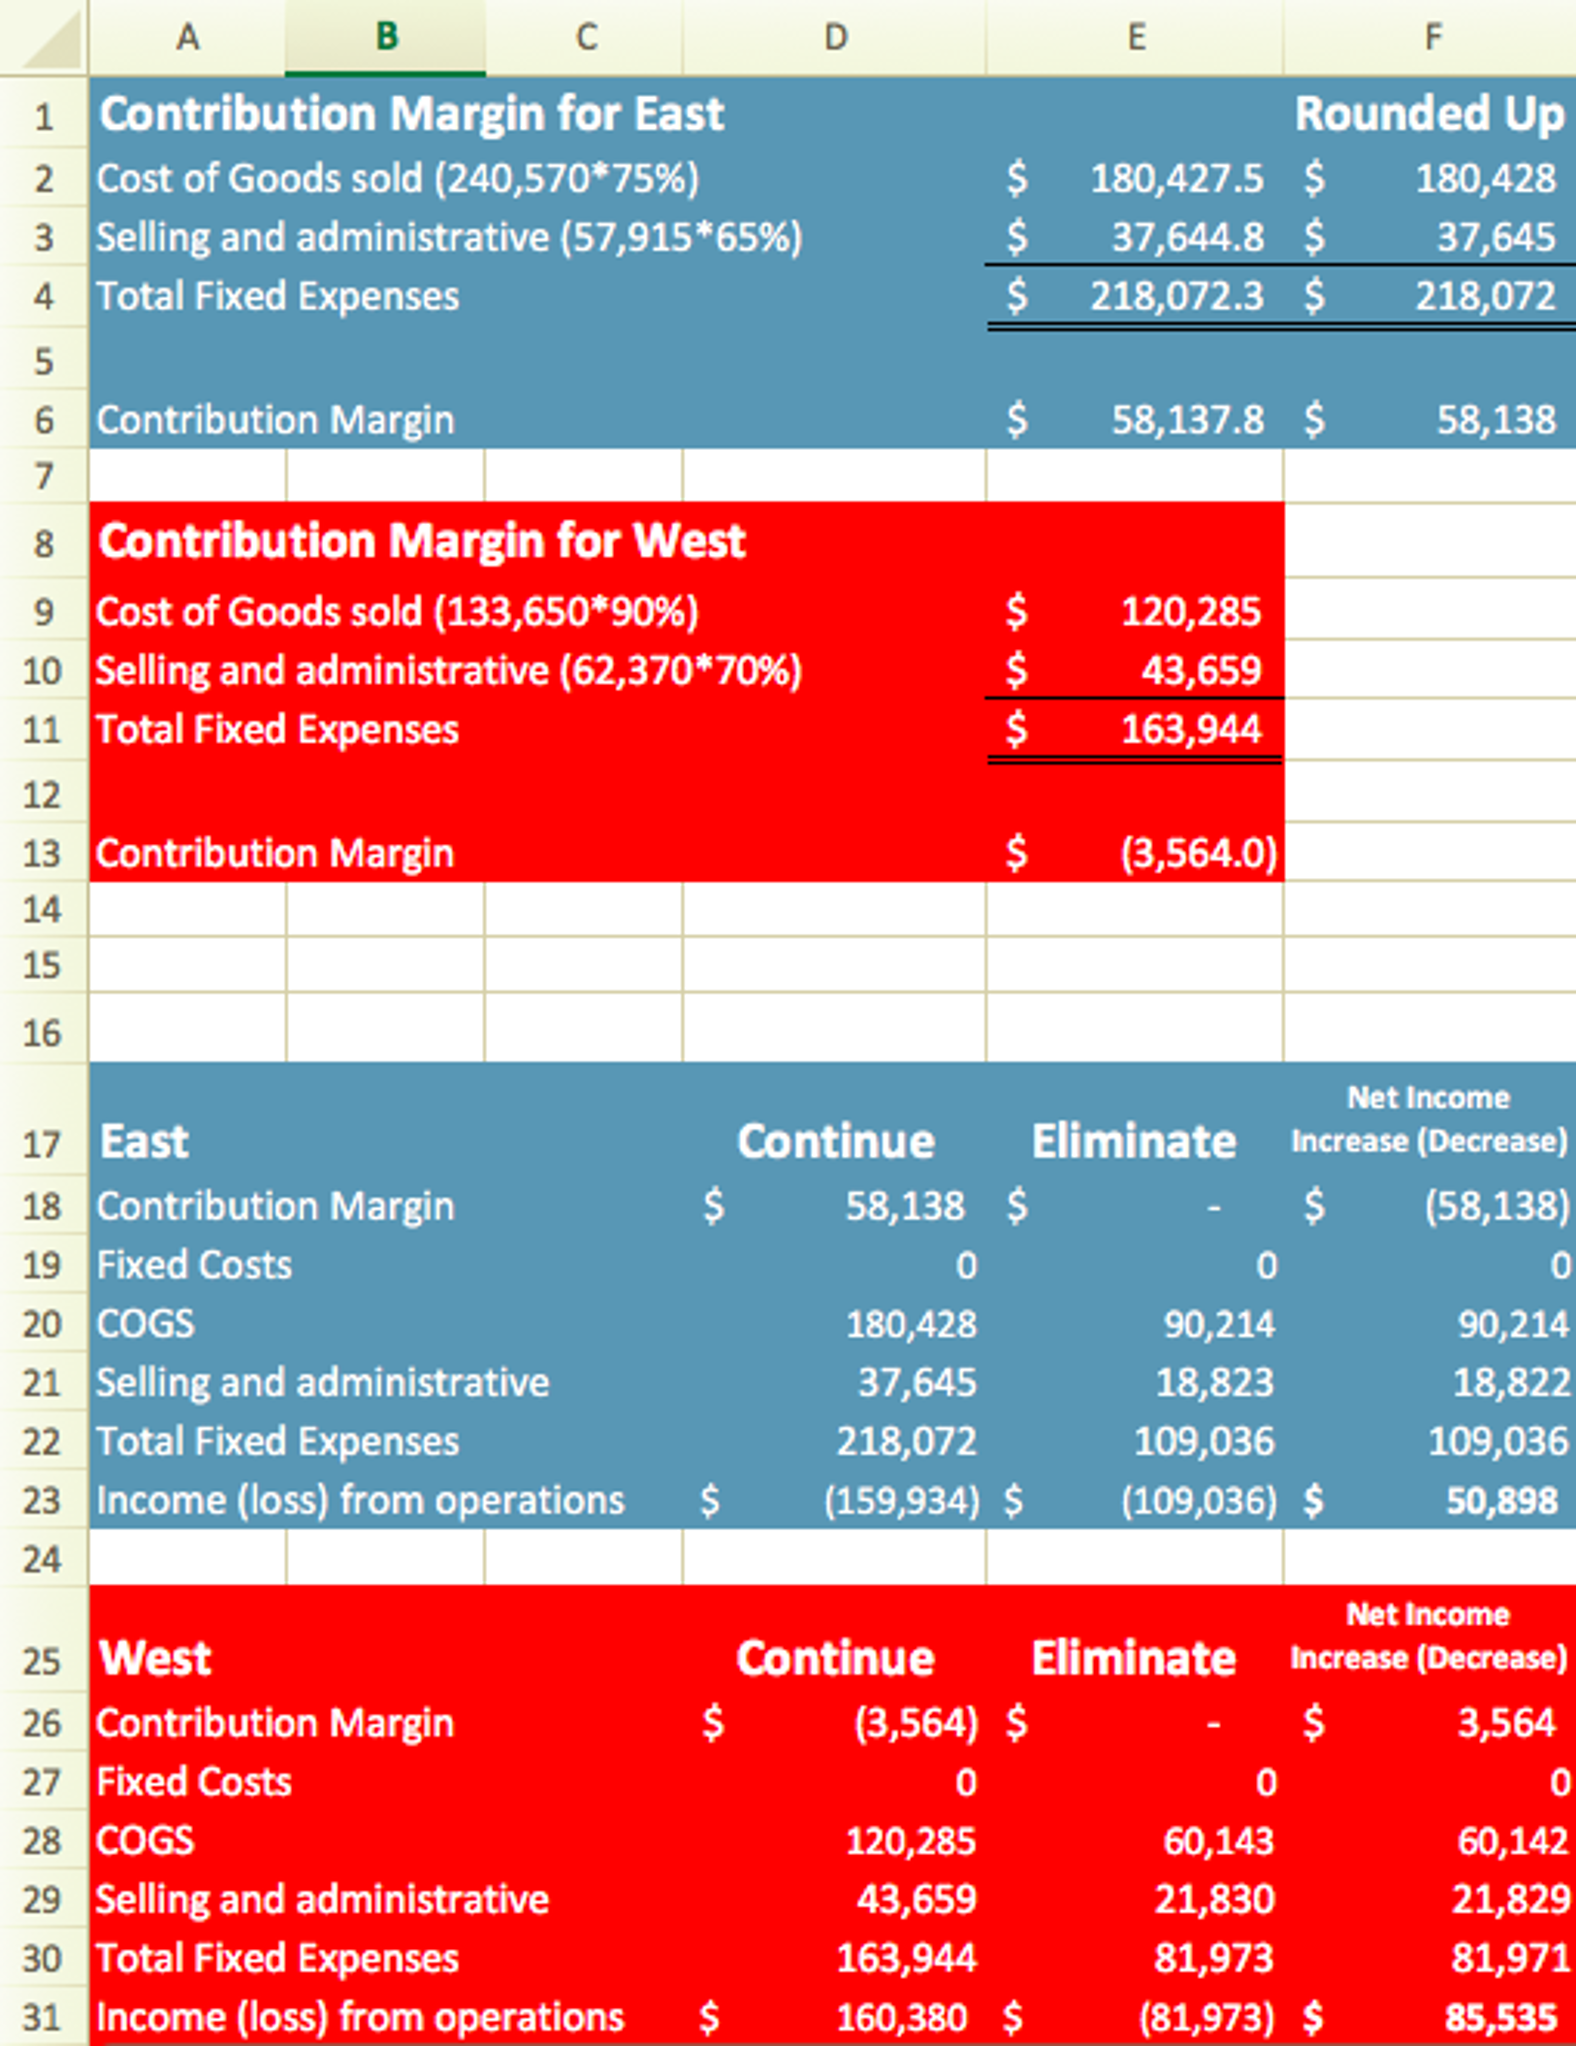
Task: Click 'Total Fixed Expenses' label in row 22
Action: click(278, 1442)
